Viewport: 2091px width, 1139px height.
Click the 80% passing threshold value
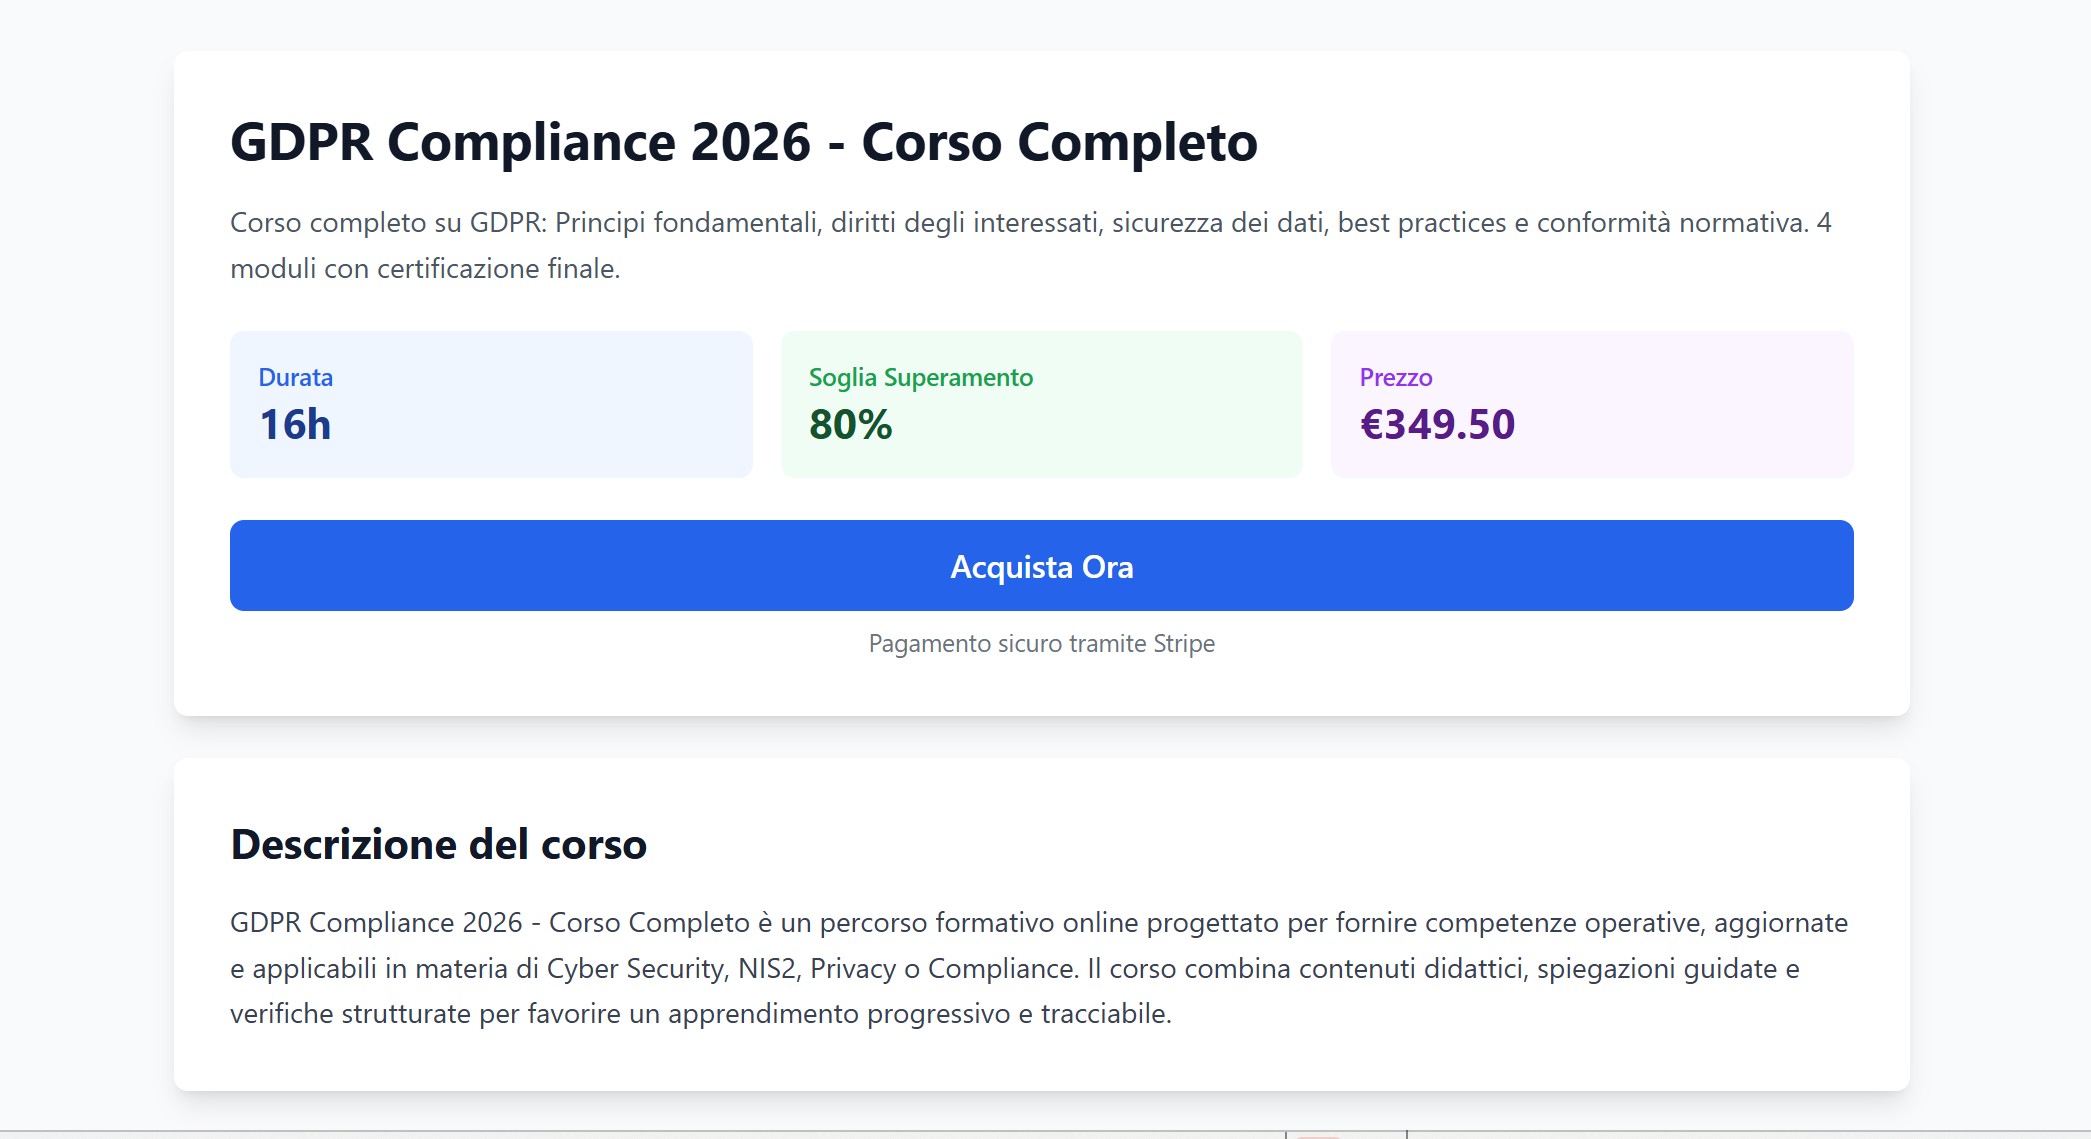pyautogui.click(x=850, y=424)
